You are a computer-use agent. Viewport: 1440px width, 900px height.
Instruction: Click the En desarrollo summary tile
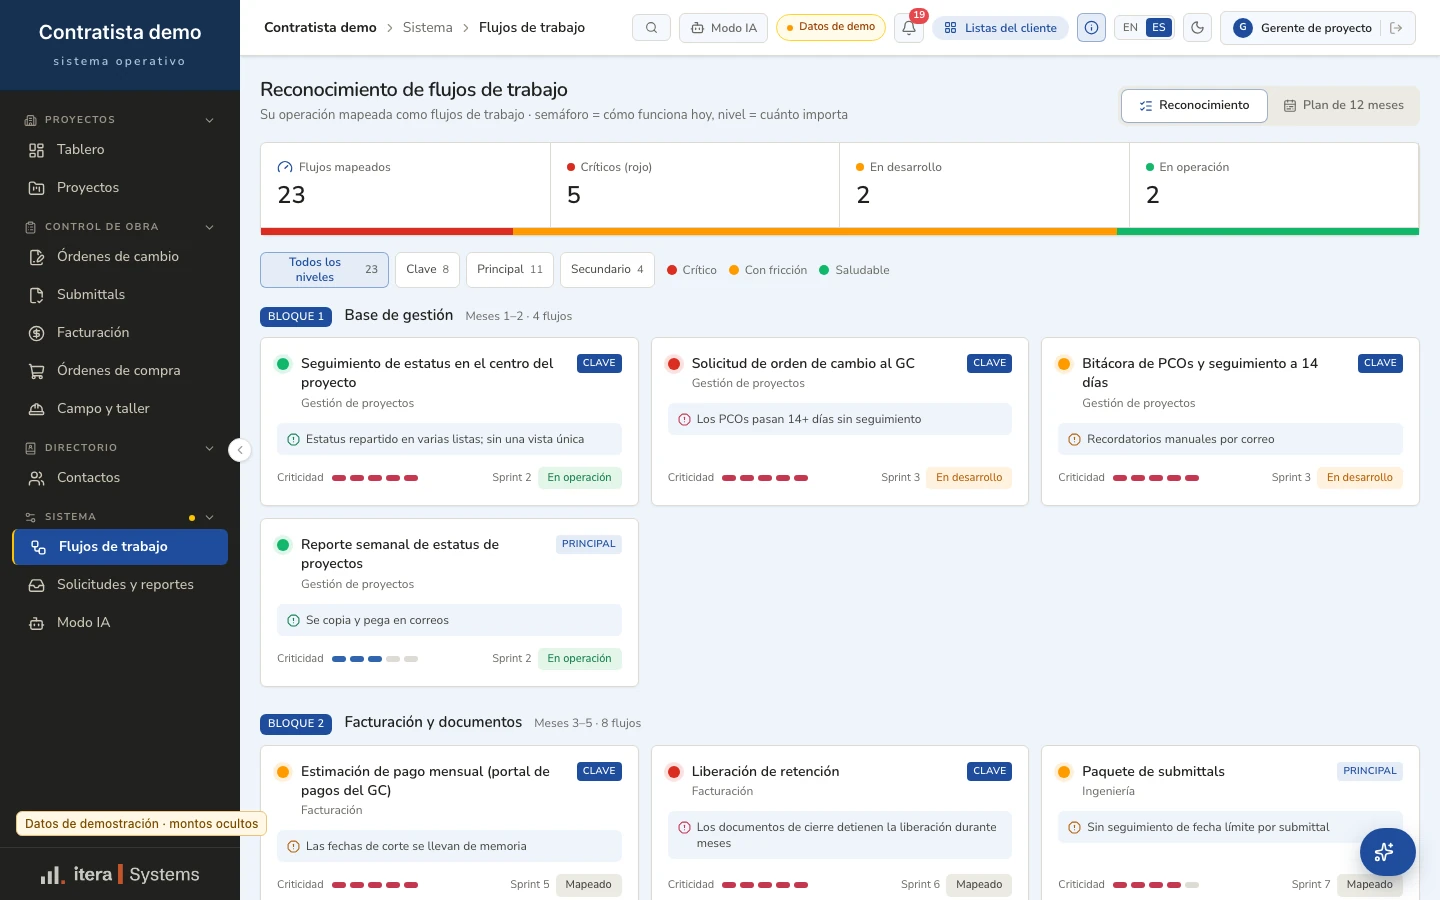tap(985, 185)
